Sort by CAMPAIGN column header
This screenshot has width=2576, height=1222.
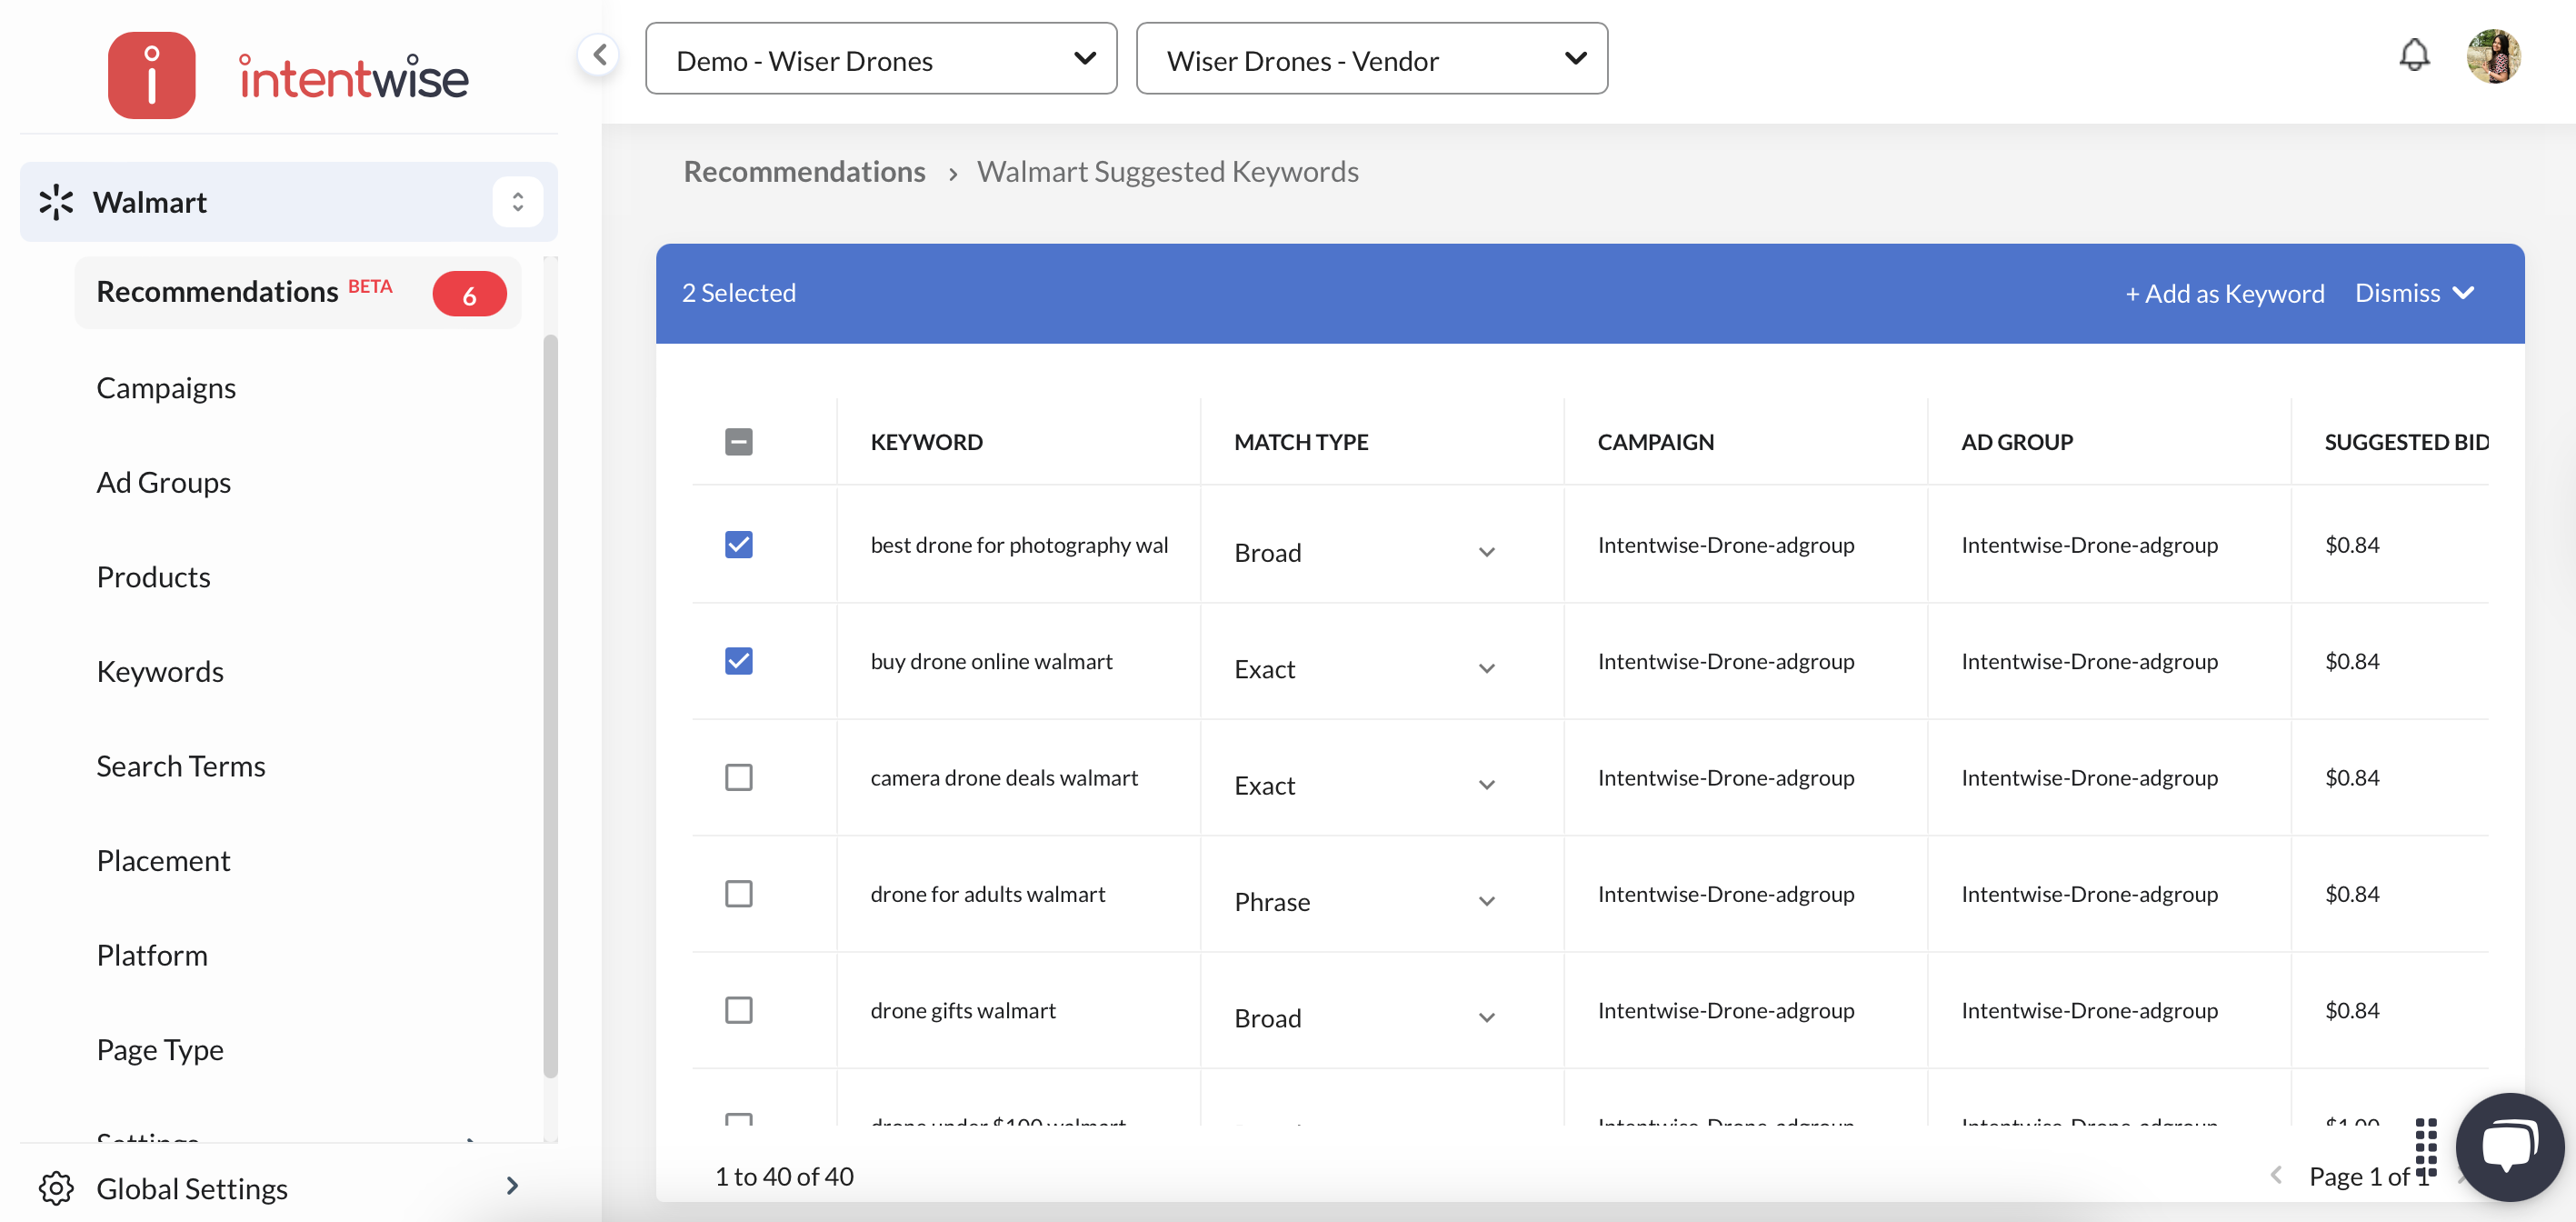coord(1655,442)
